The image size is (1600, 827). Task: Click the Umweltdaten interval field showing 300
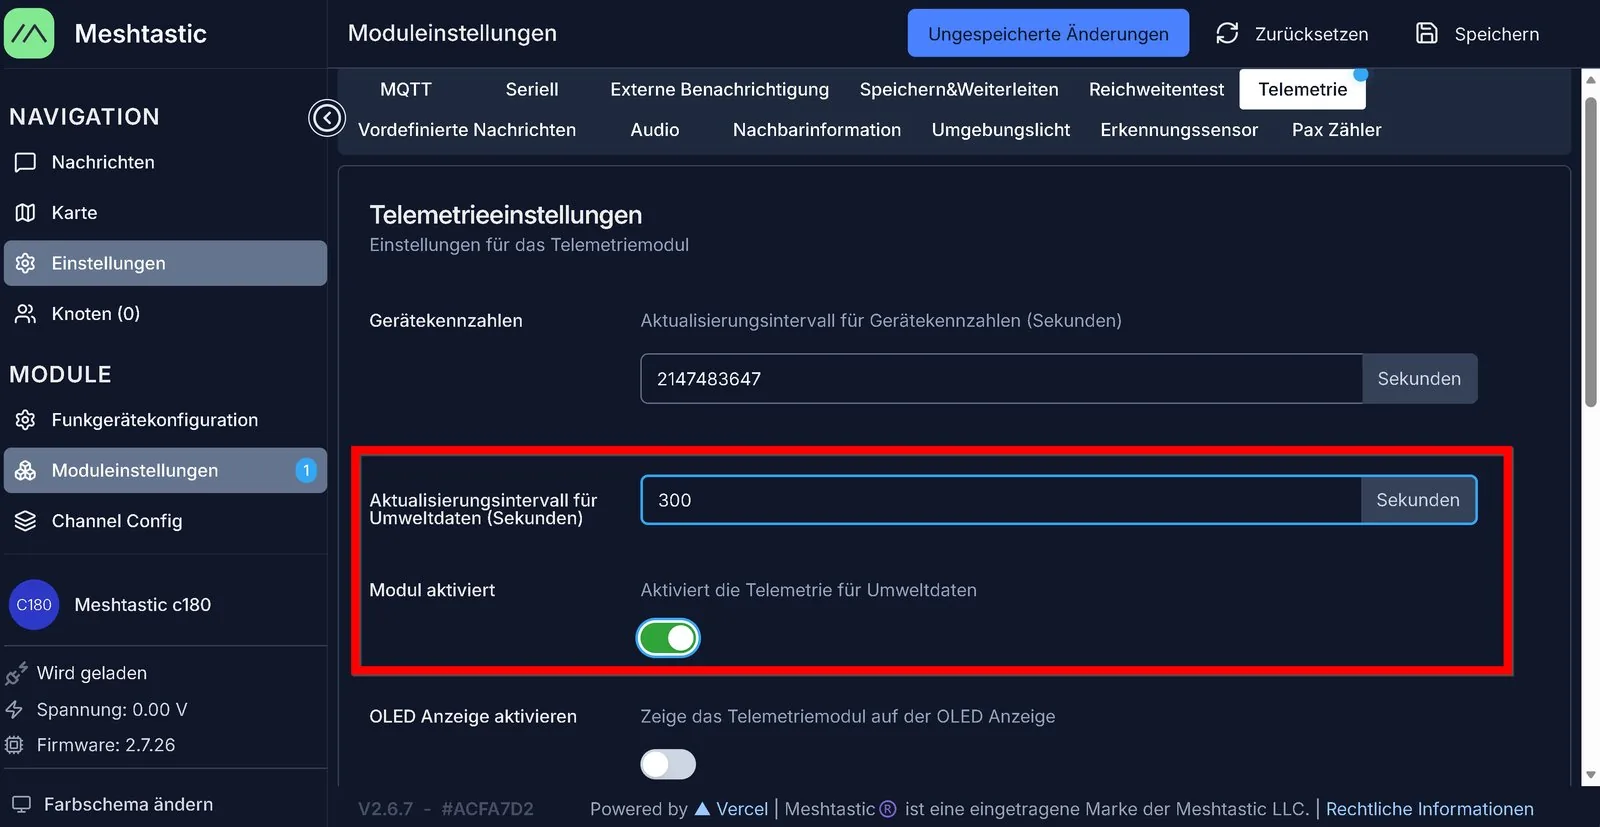(1001, 499)
